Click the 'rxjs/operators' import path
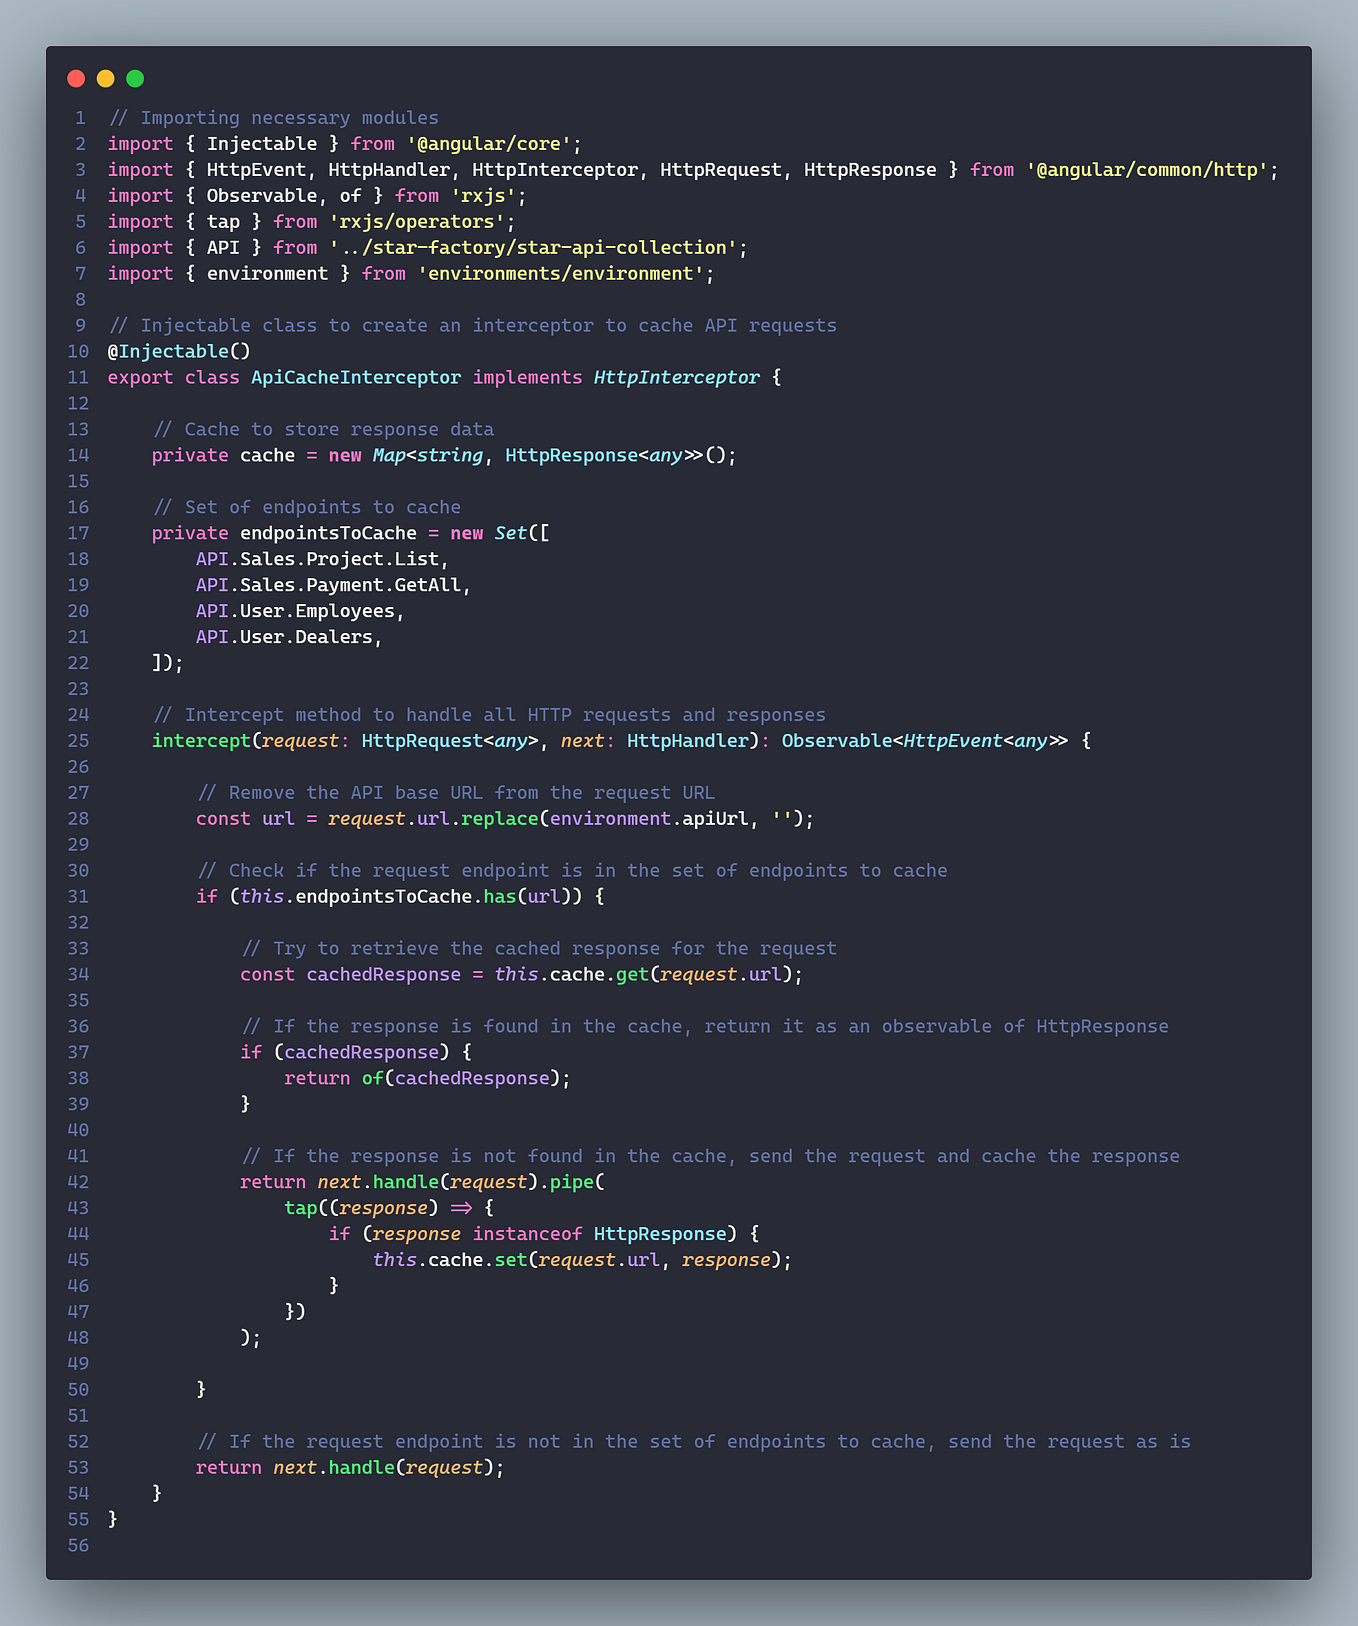The width and height of the screenshot is (1358, 1626). coord(417,222)
